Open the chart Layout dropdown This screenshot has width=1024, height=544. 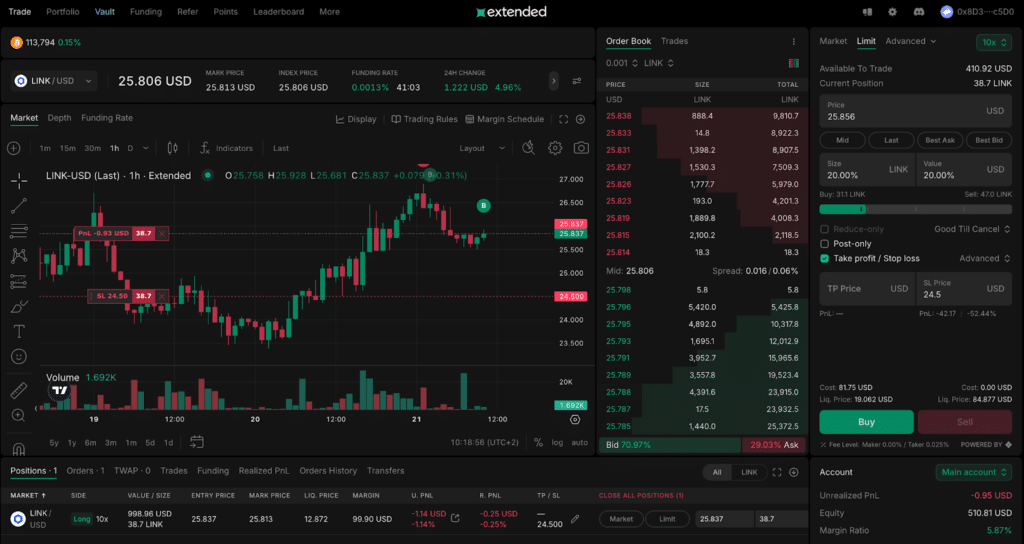coord(482,148)
